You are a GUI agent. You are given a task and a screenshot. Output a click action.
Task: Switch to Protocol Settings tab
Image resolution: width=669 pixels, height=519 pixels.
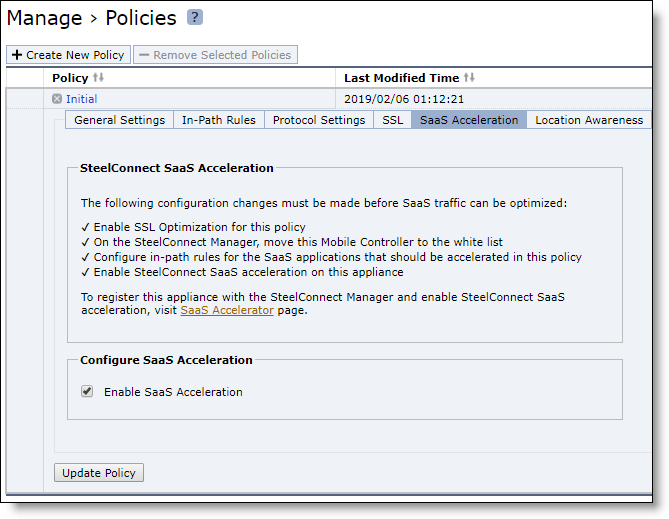pyautogui.click(x=319, y=120)
